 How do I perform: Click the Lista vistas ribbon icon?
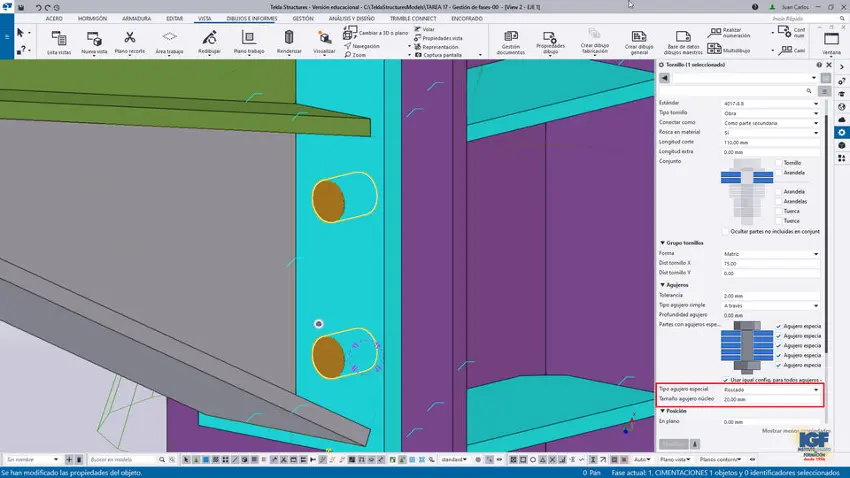coord(59,40)
